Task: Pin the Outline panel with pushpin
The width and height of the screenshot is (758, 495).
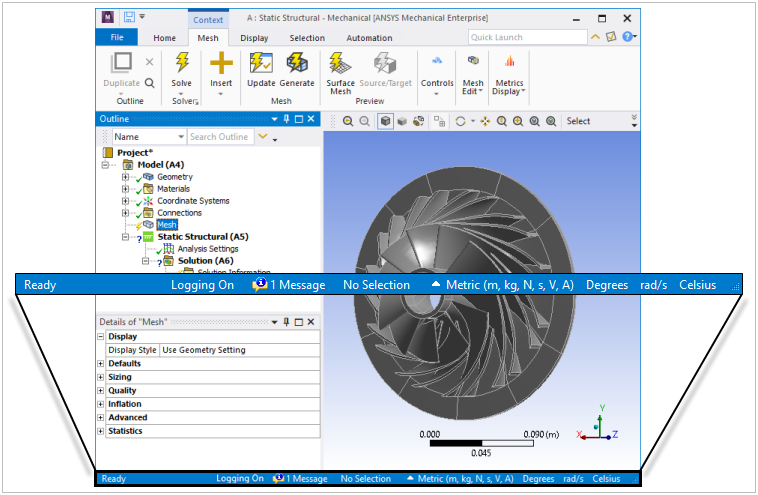Action: tap(286, 120)
